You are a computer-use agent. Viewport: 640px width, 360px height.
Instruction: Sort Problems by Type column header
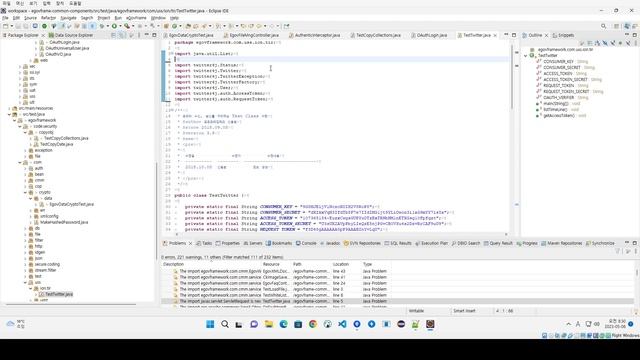[x=376, y=264]
